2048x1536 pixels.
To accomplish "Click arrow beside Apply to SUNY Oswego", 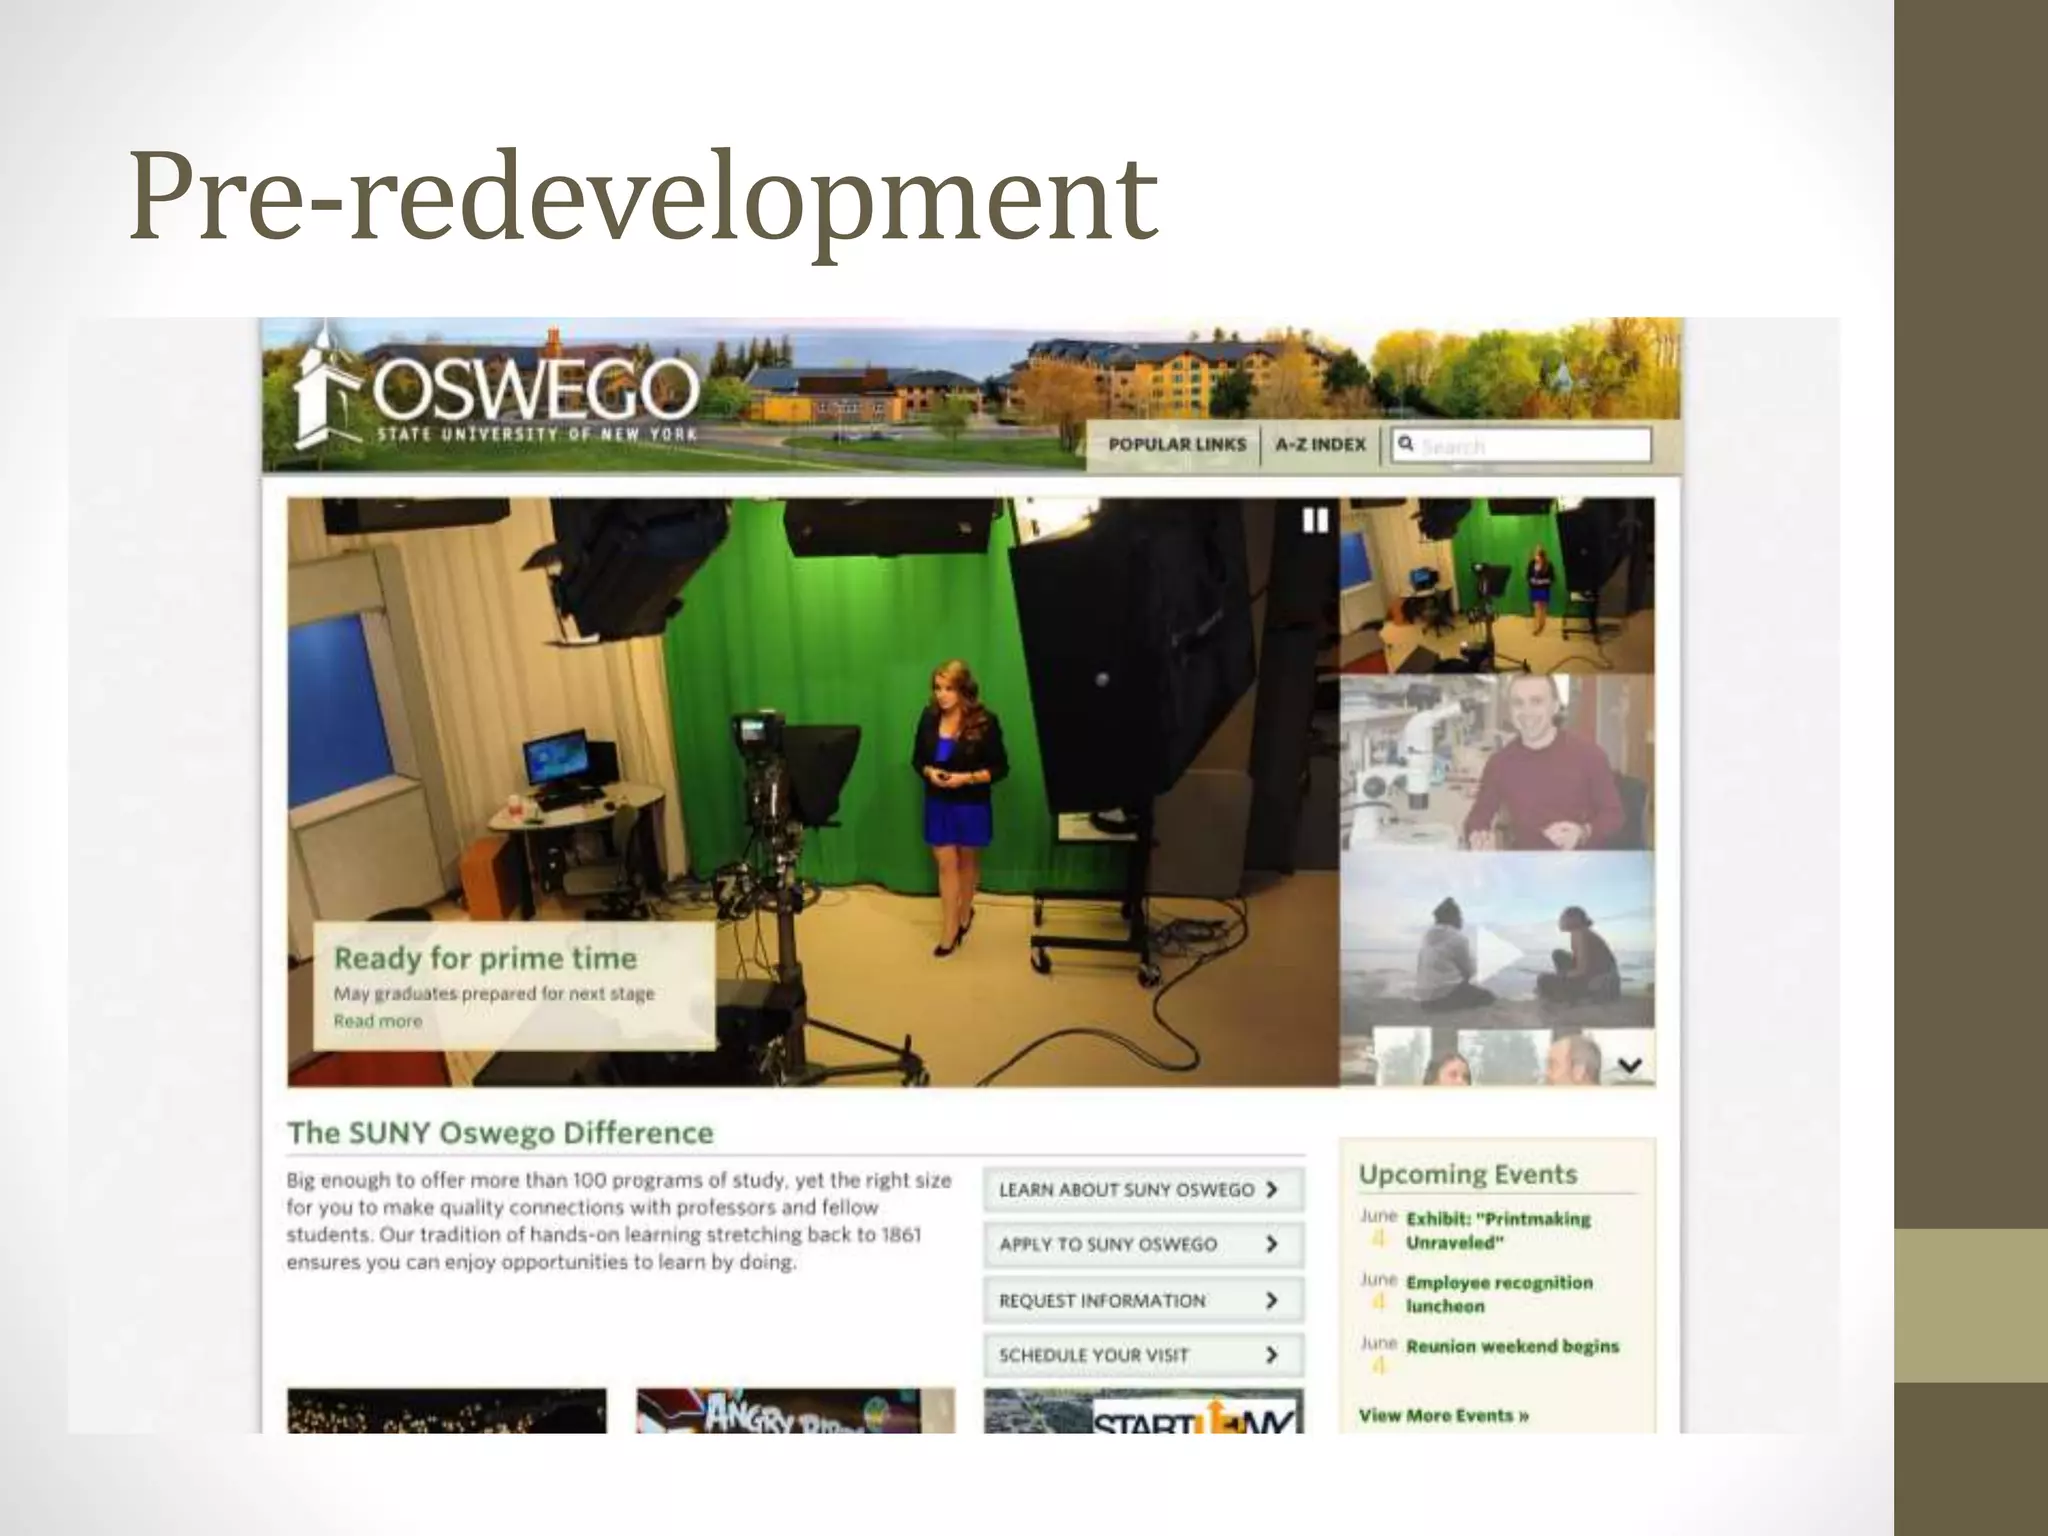I will [x=1272, y=1244].
